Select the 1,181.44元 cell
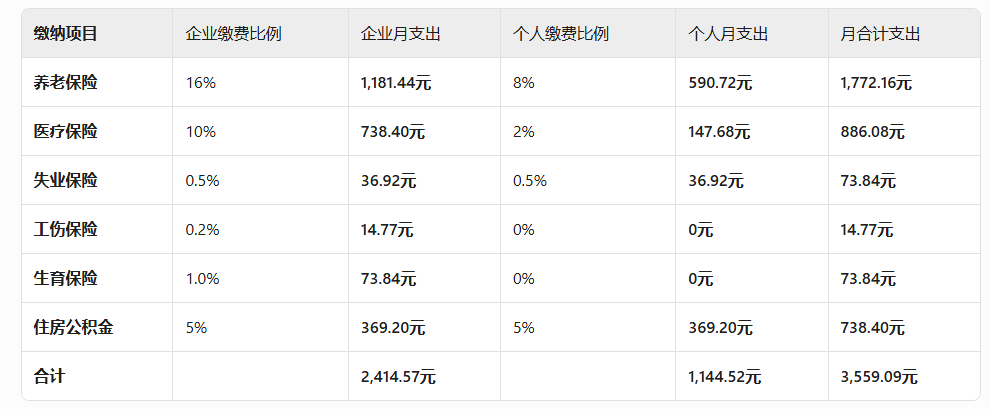This screenshot has height=409, width=989. tap(396, 83)
